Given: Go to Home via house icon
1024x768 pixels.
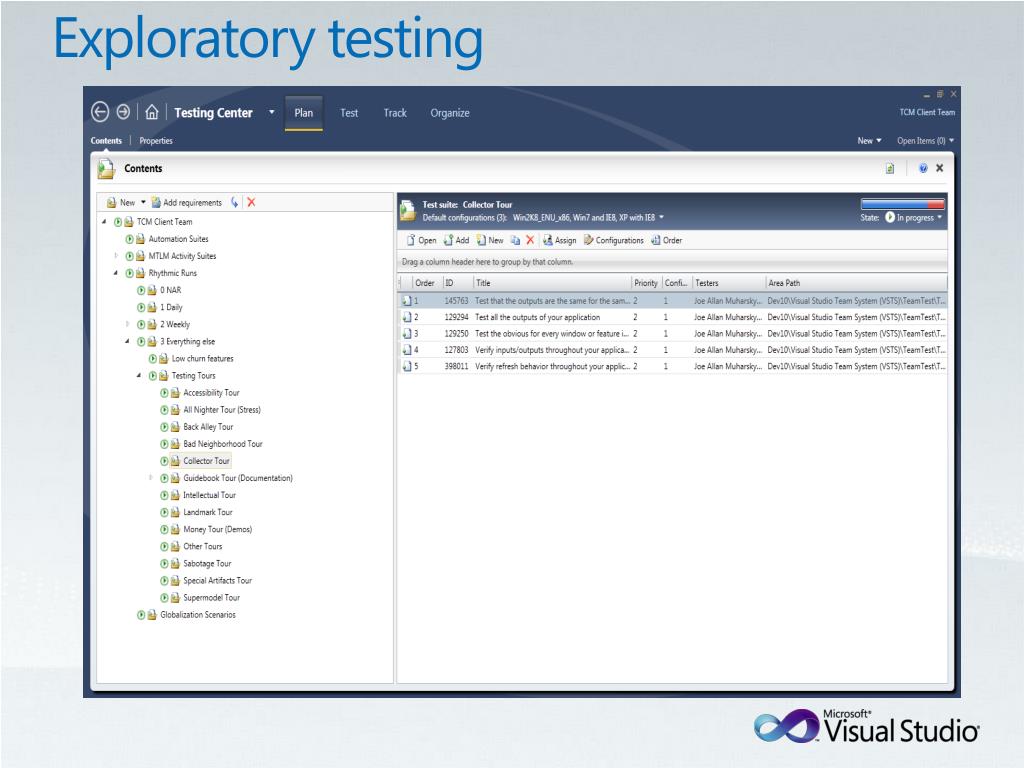Looking at the screenshot, I should coord(152,112).
